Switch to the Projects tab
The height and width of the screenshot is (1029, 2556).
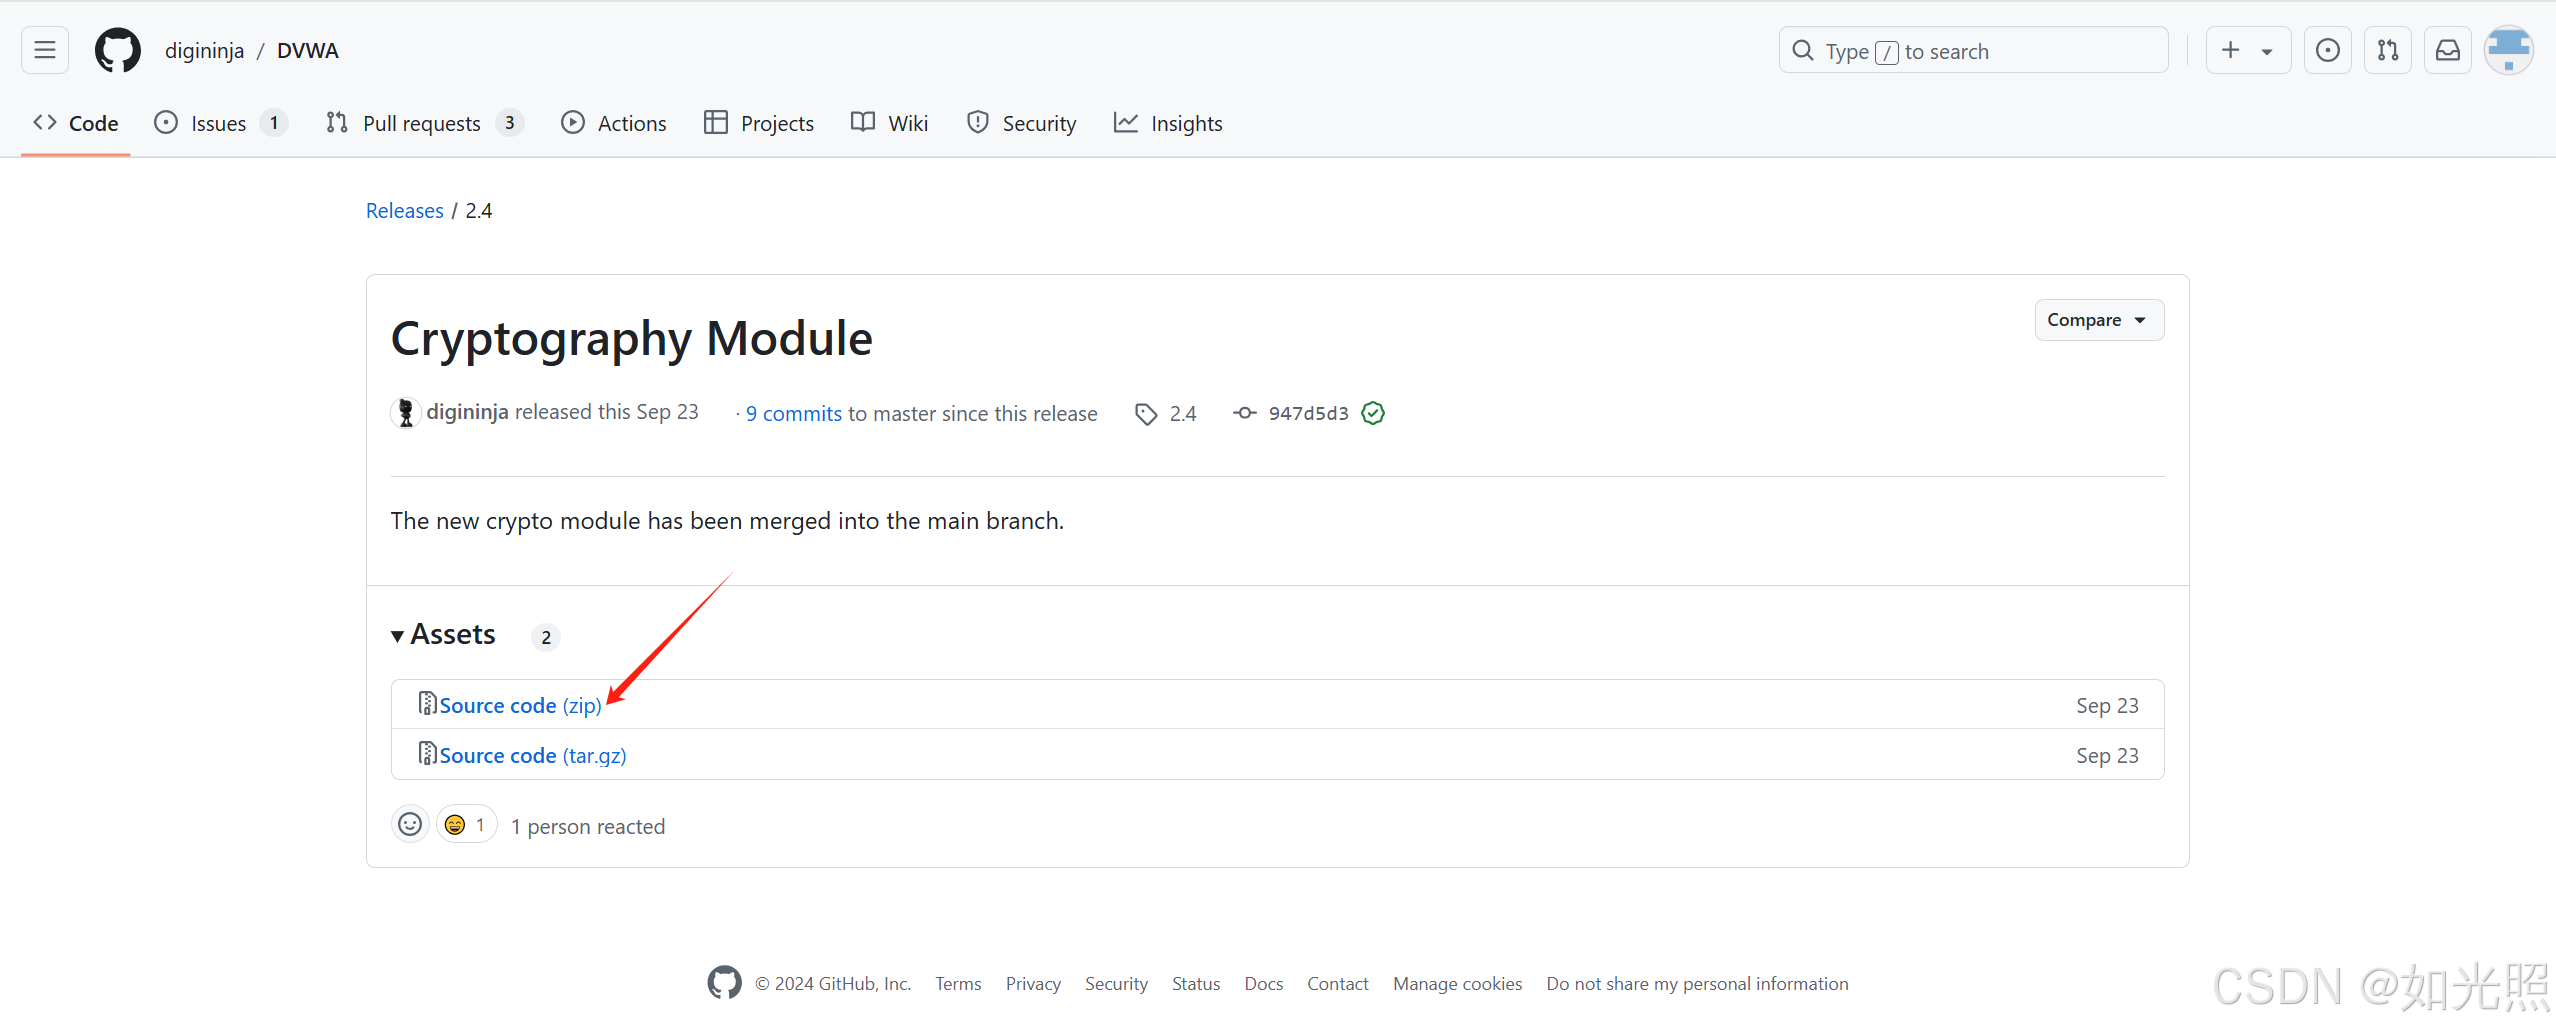click(x=759, y=123)
